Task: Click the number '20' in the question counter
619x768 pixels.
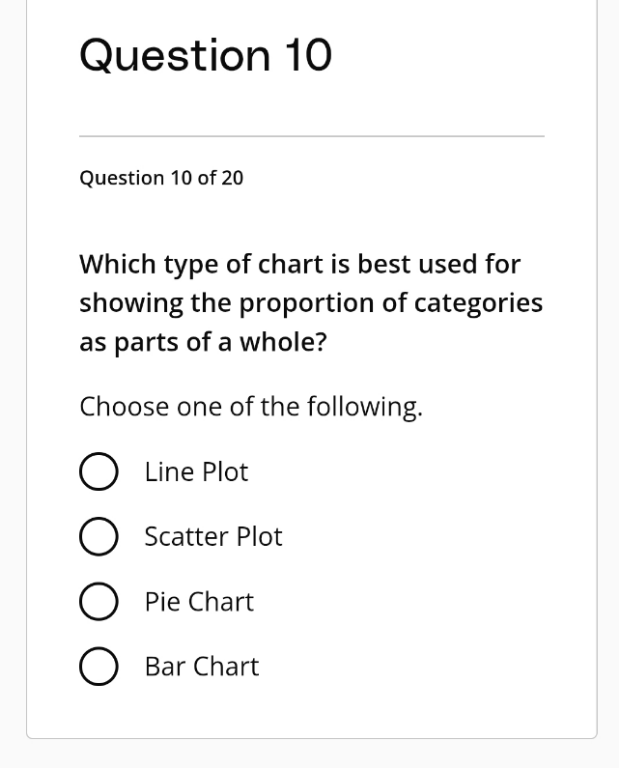Action: [232, 178]
